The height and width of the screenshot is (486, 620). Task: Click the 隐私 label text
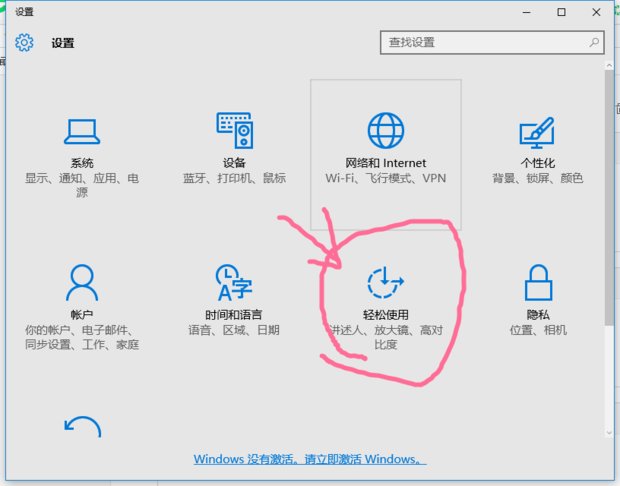tap(538, 315)
